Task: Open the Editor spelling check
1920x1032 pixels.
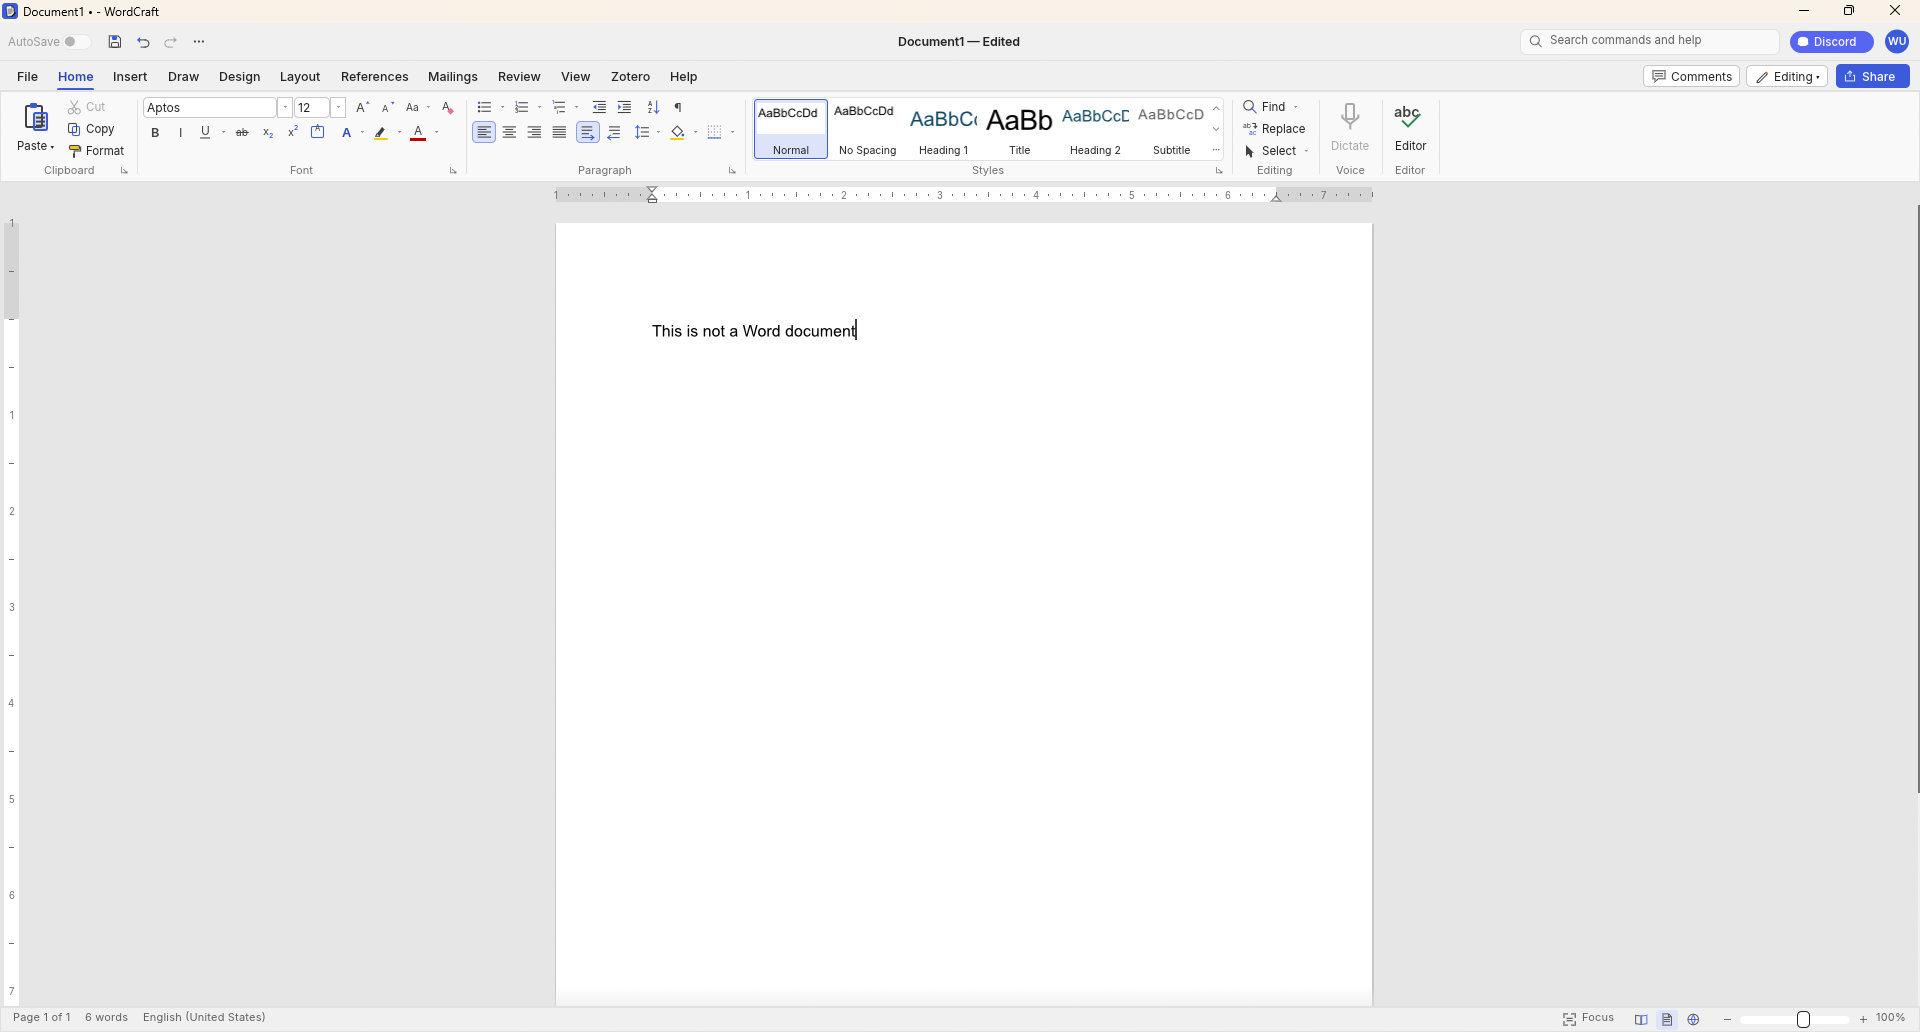Action: [1410, 128]
